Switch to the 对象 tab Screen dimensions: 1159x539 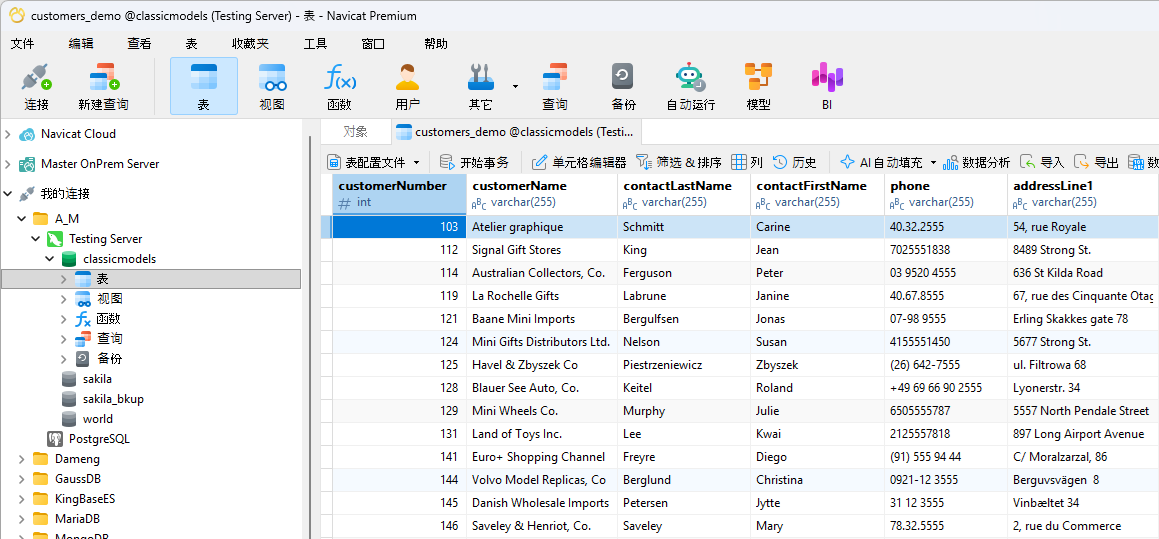coord(356,132)
